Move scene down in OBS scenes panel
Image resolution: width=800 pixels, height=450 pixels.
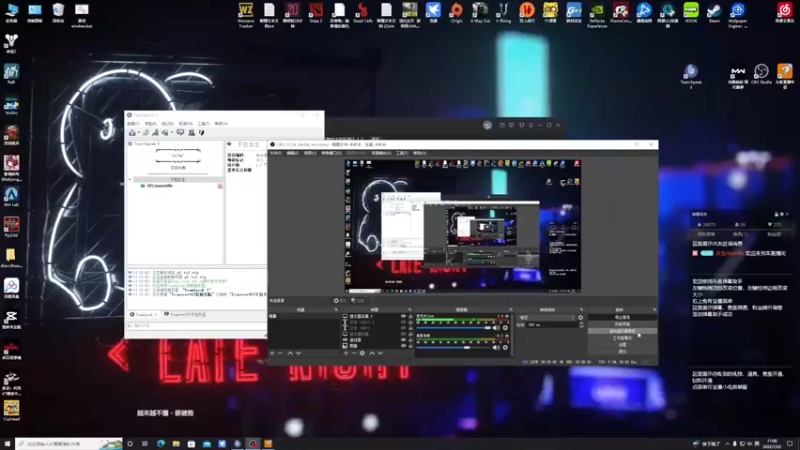(298, 353)
